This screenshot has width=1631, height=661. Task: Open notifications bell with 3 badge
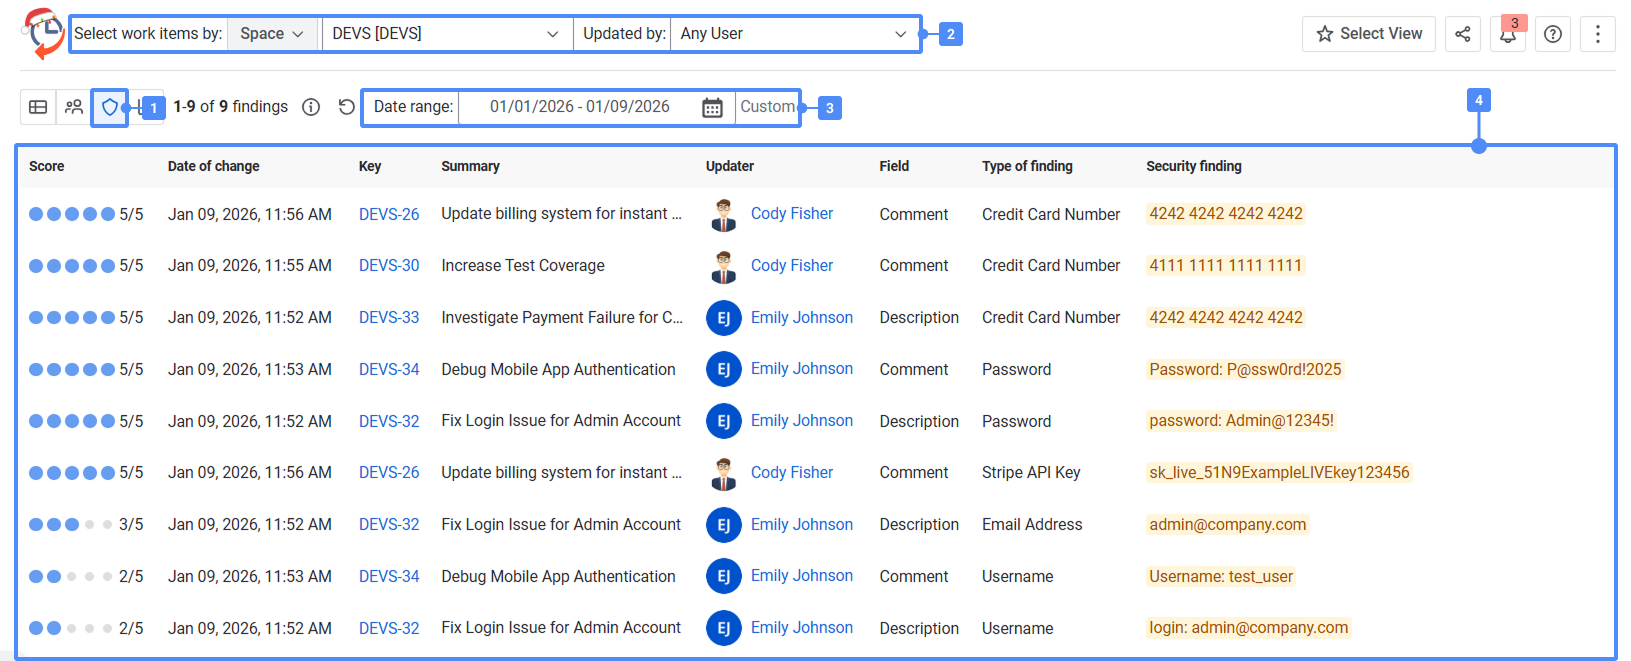pyautogui.click(x=1507, y=35)
